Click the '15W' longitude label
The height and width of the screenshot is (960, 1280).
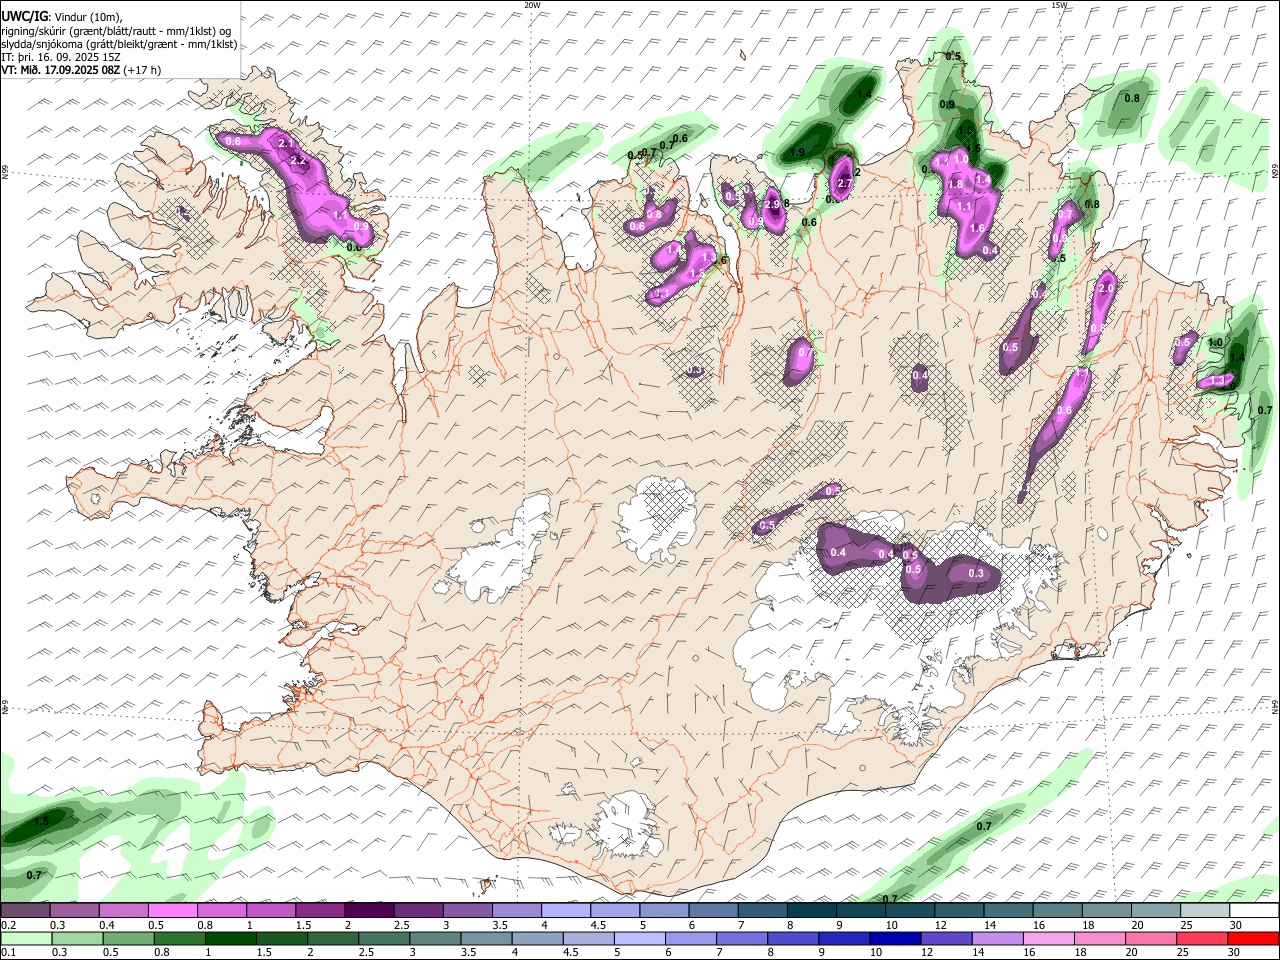[1059, 5]
